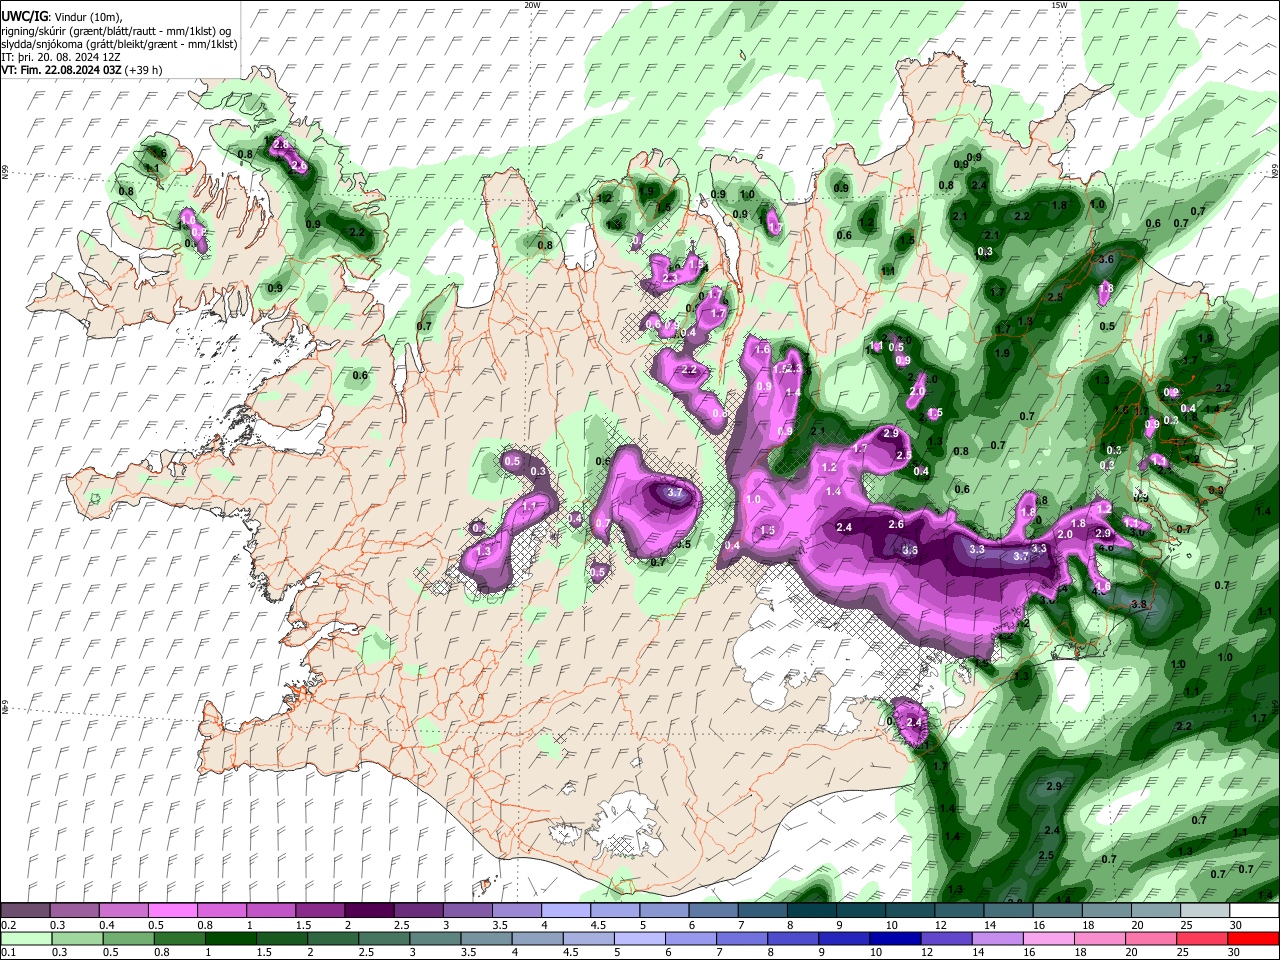Click the '20W' longitude label

point(531,4)
